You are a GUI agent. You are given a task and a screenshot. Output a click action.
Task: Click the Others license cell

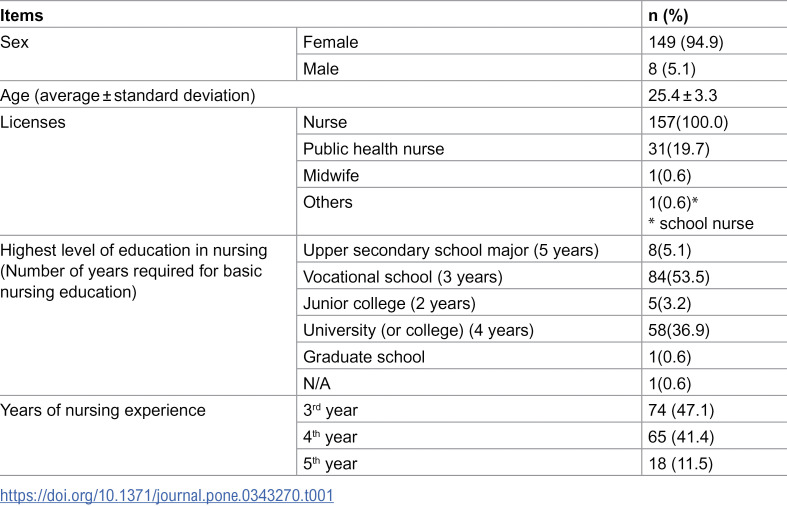tap(469, 211)
